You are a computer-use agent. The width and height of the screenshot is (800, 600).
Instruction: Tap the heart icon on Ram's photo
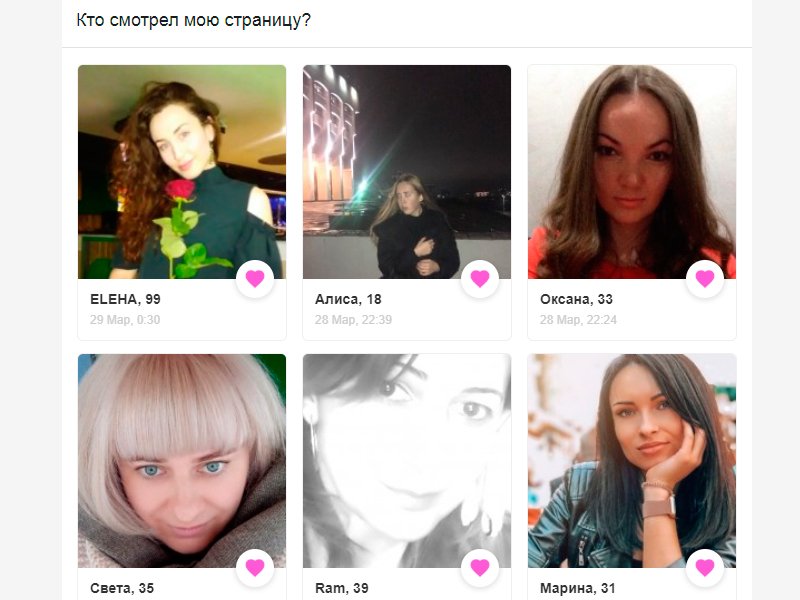[480, 567]
